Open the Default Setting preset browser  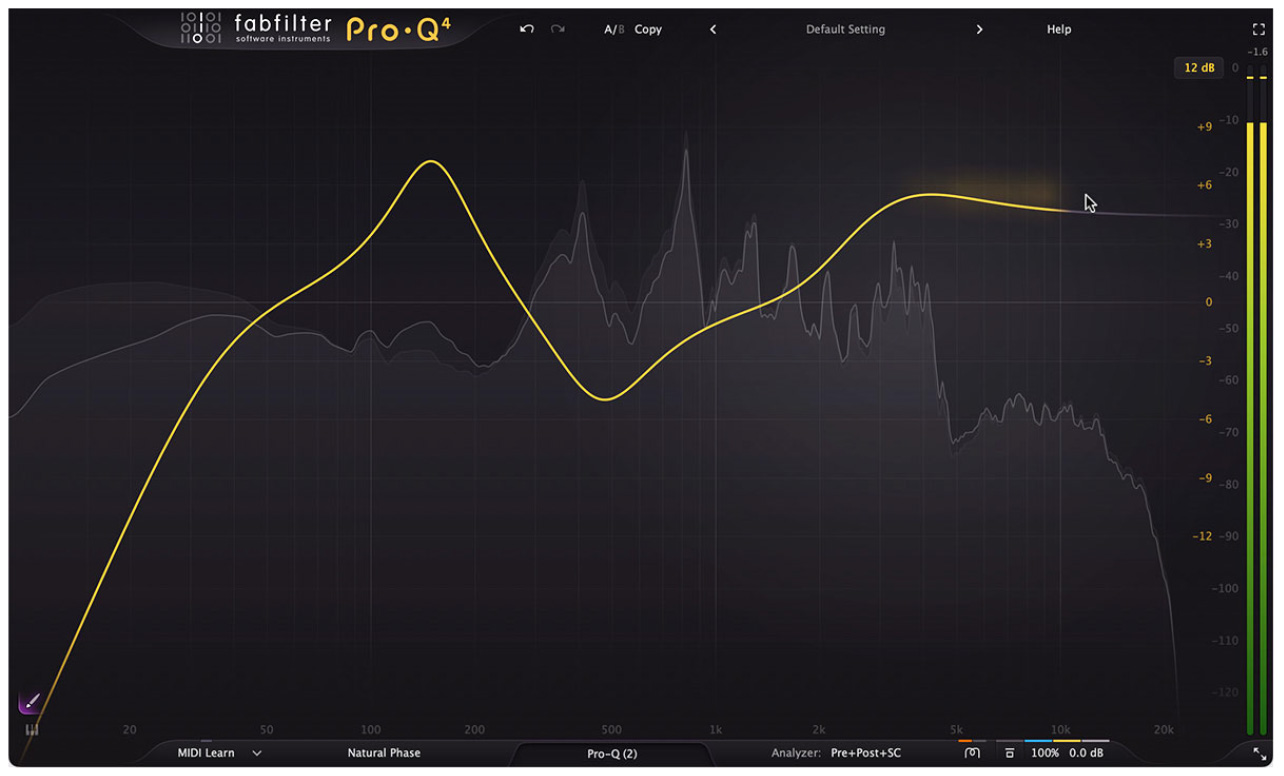[x=845, y=29]
